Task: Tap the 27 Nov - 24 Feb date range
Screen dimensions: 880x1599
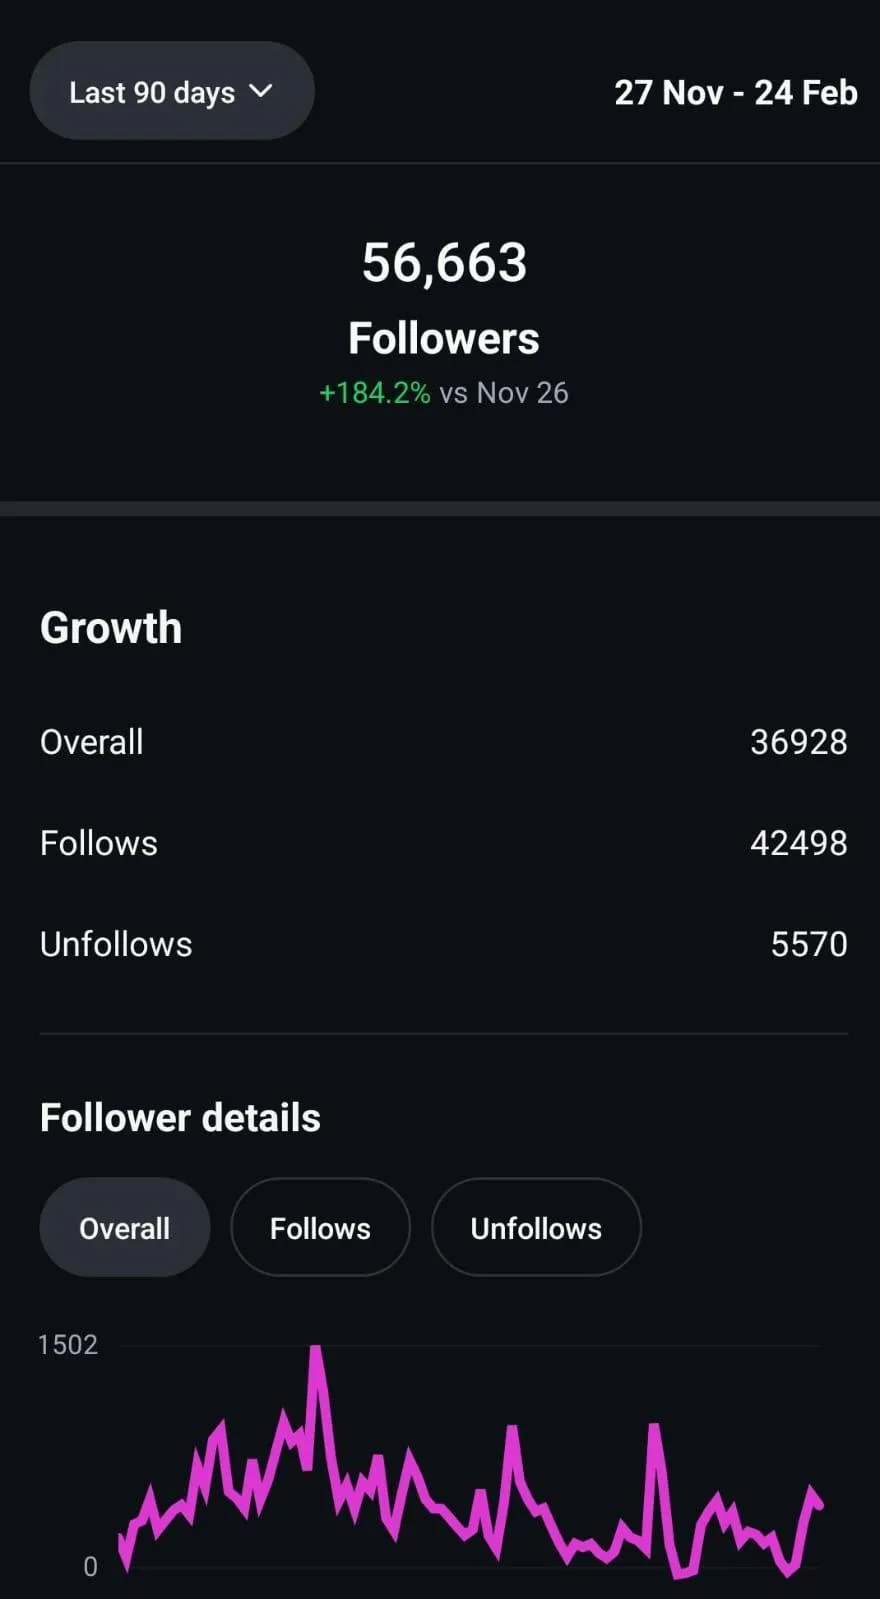Action: coord(736,92)
